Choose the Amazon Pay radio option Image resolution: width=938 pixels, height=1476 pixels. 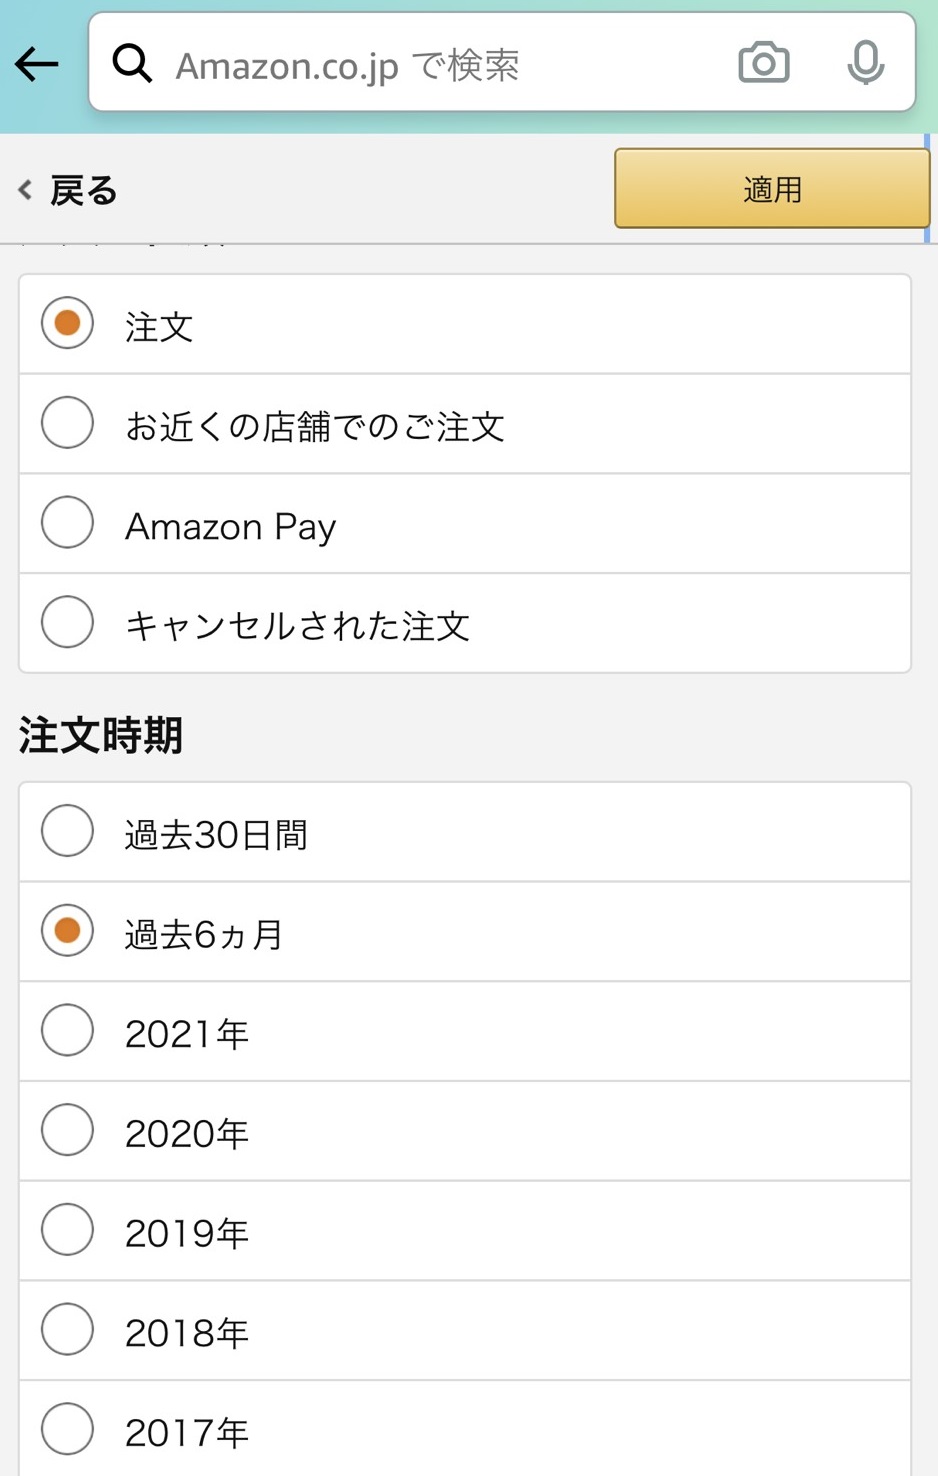[x=67, y=523]
